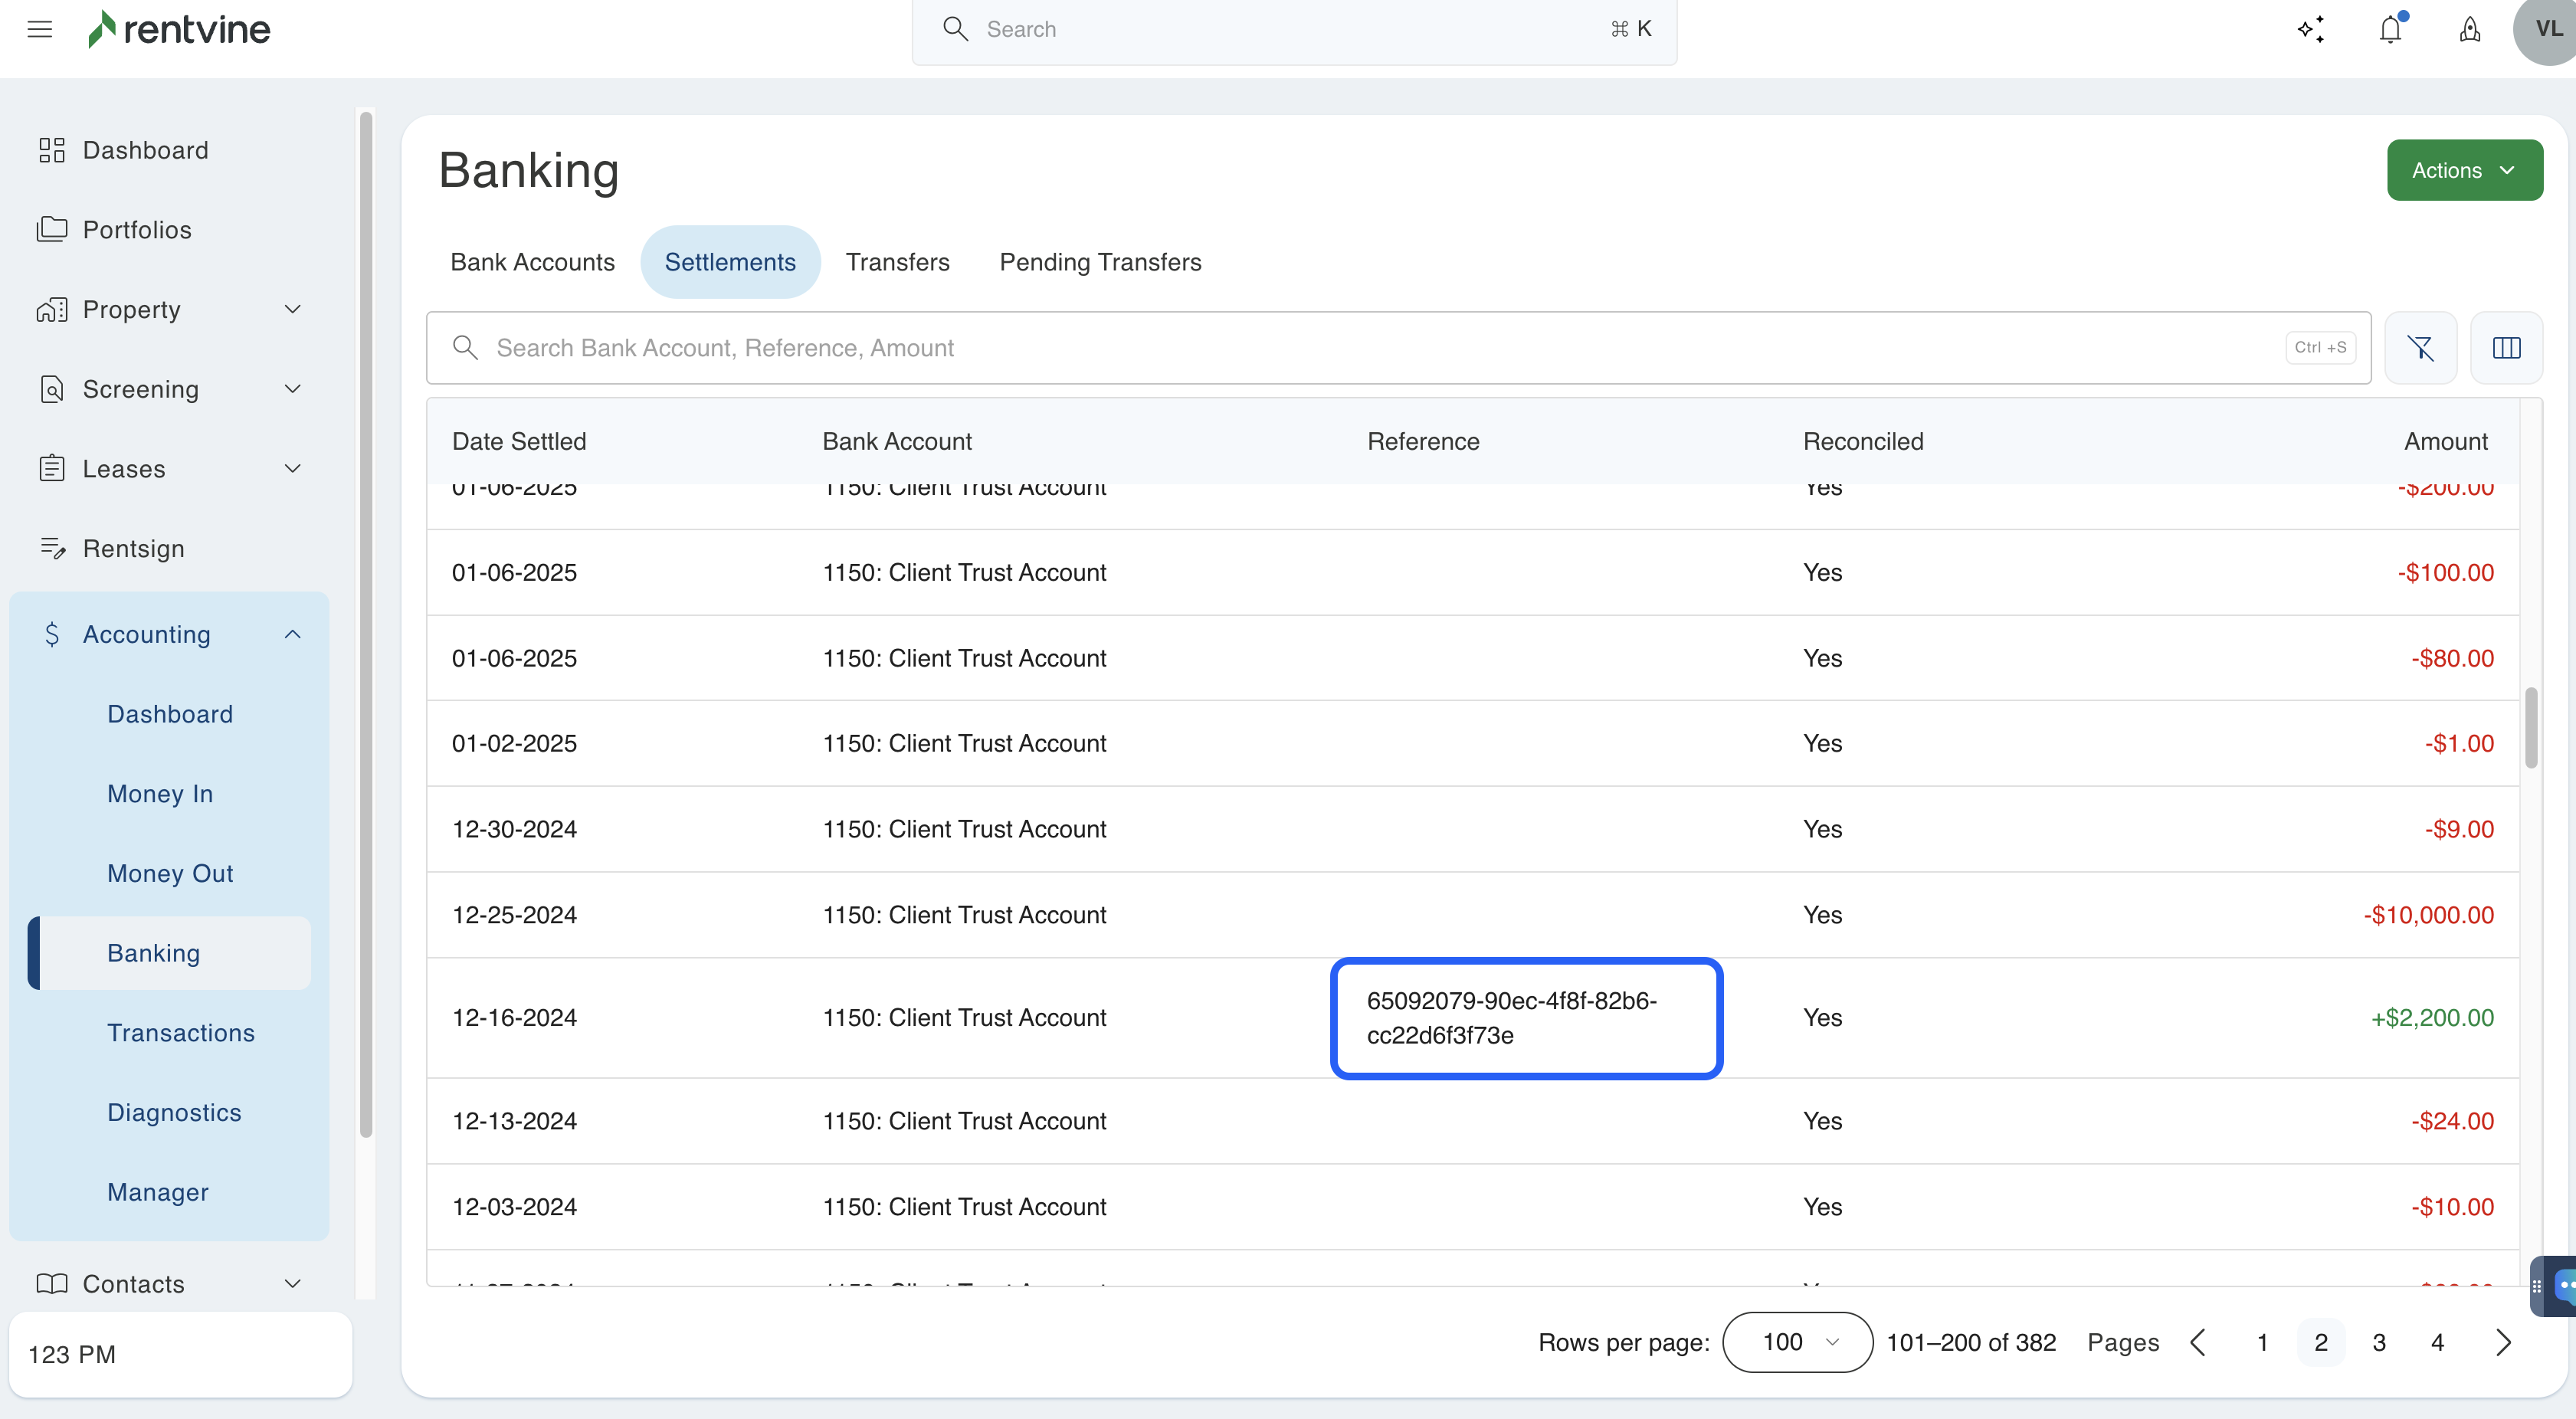Expand the Screening sidebar section
This screenshot has width=2576, height=1419.
coord(292,389)
